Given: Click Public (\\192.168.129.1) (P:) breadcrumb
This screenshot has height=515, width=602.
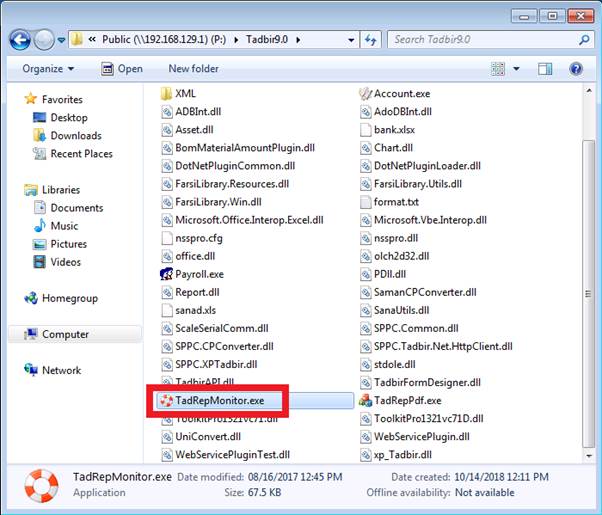Looking at the screenshot, I should point(164,40).
